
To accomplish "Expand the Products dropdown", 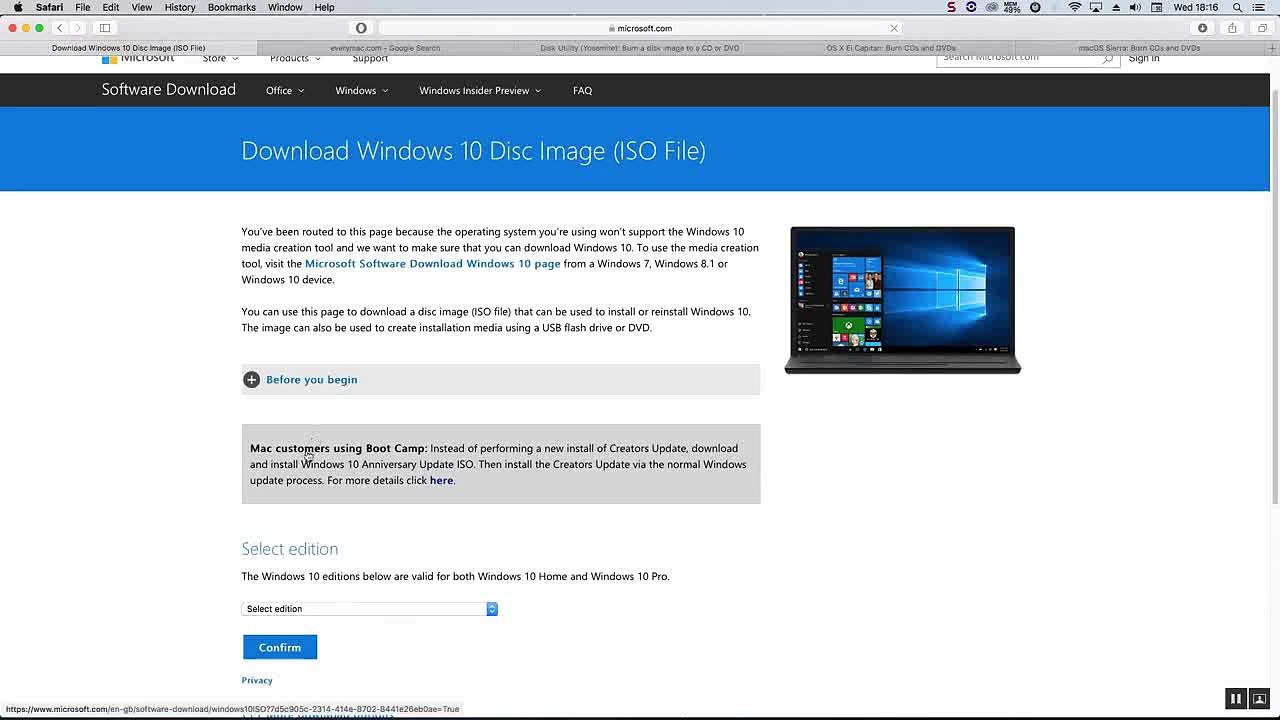I will click(x=295, y=58).
